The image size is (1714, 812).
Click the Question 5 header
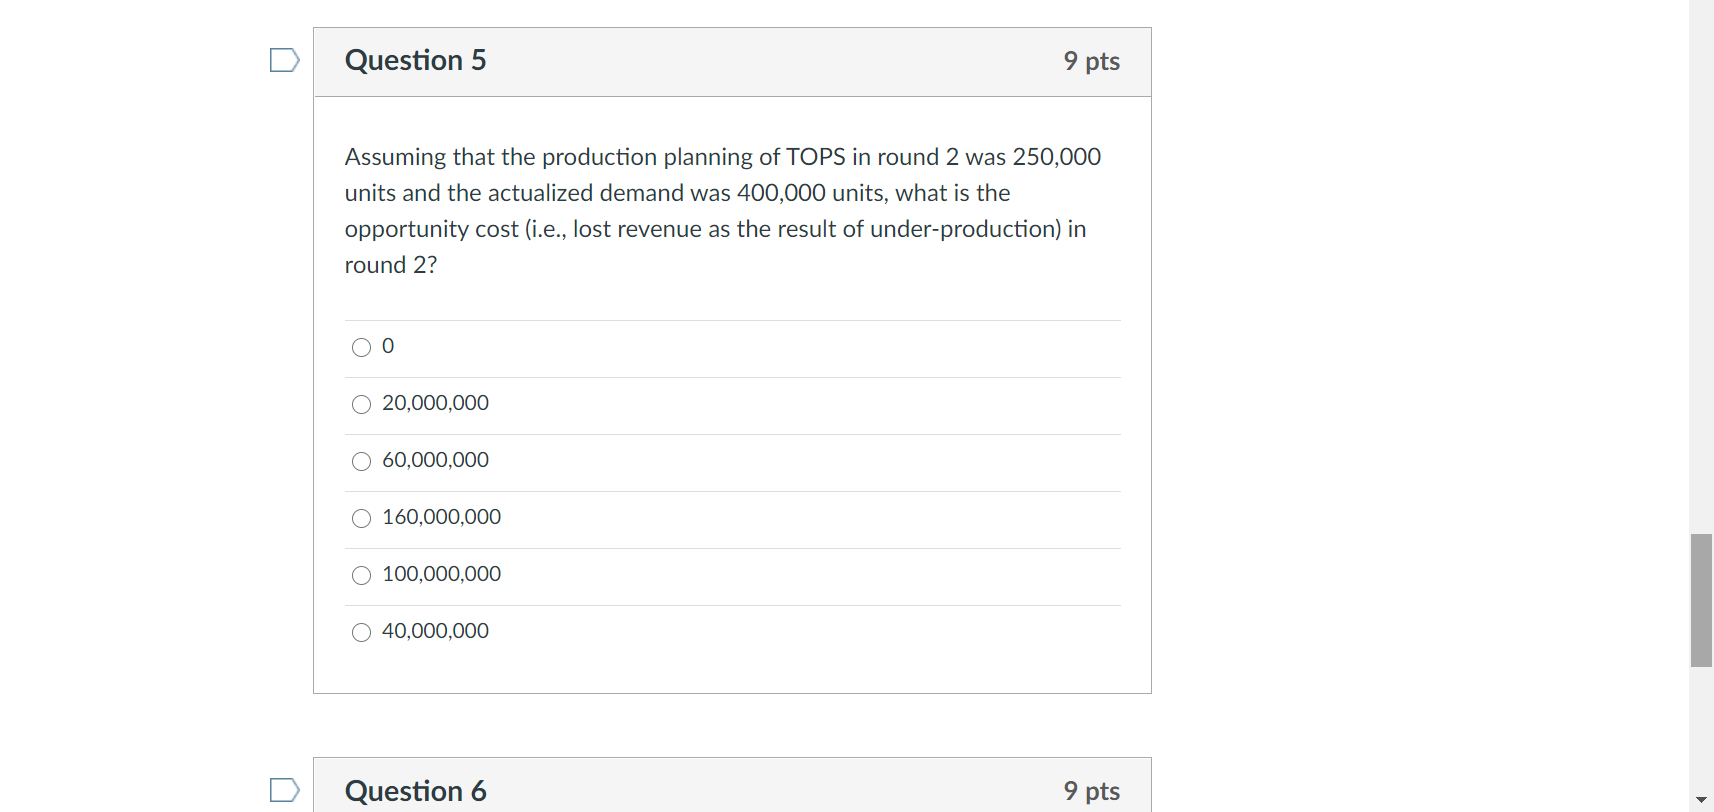tap(415, 60)
